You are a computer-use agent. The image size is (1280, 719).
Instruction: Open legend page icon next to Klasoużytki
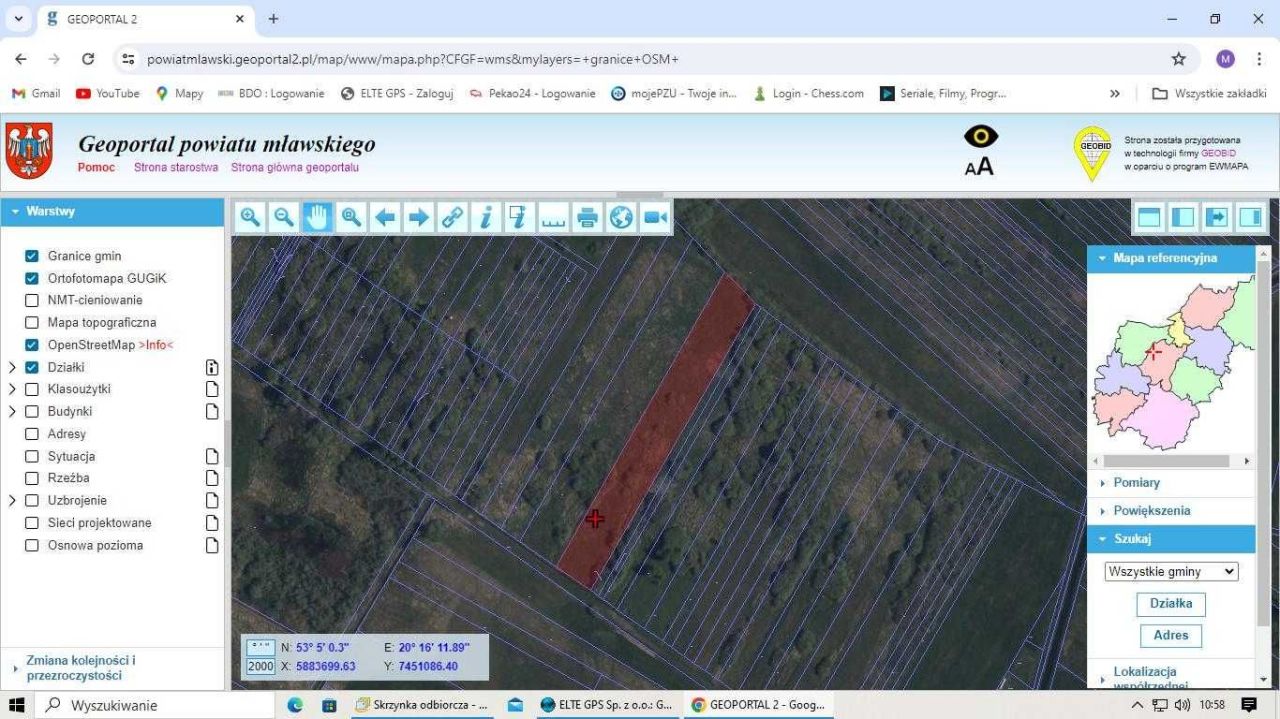(x=212, y=389)
